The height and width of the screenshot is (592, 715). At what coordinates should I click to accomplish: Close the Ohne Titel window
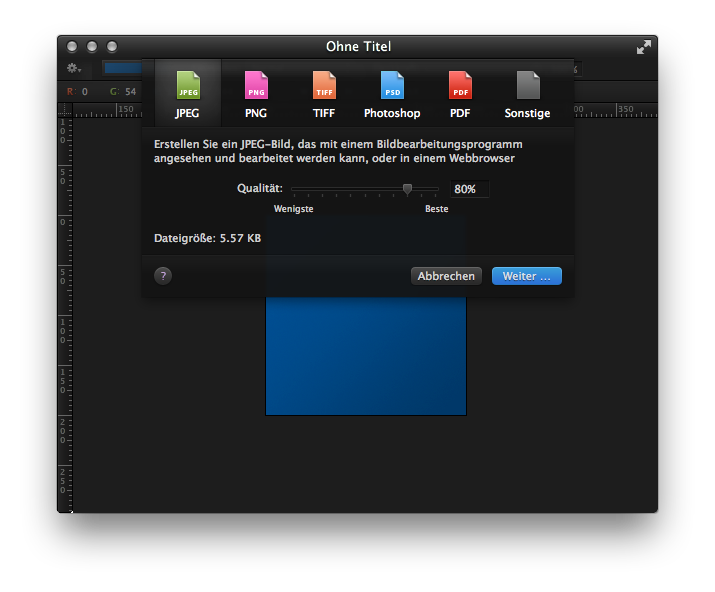click(72, 47)
